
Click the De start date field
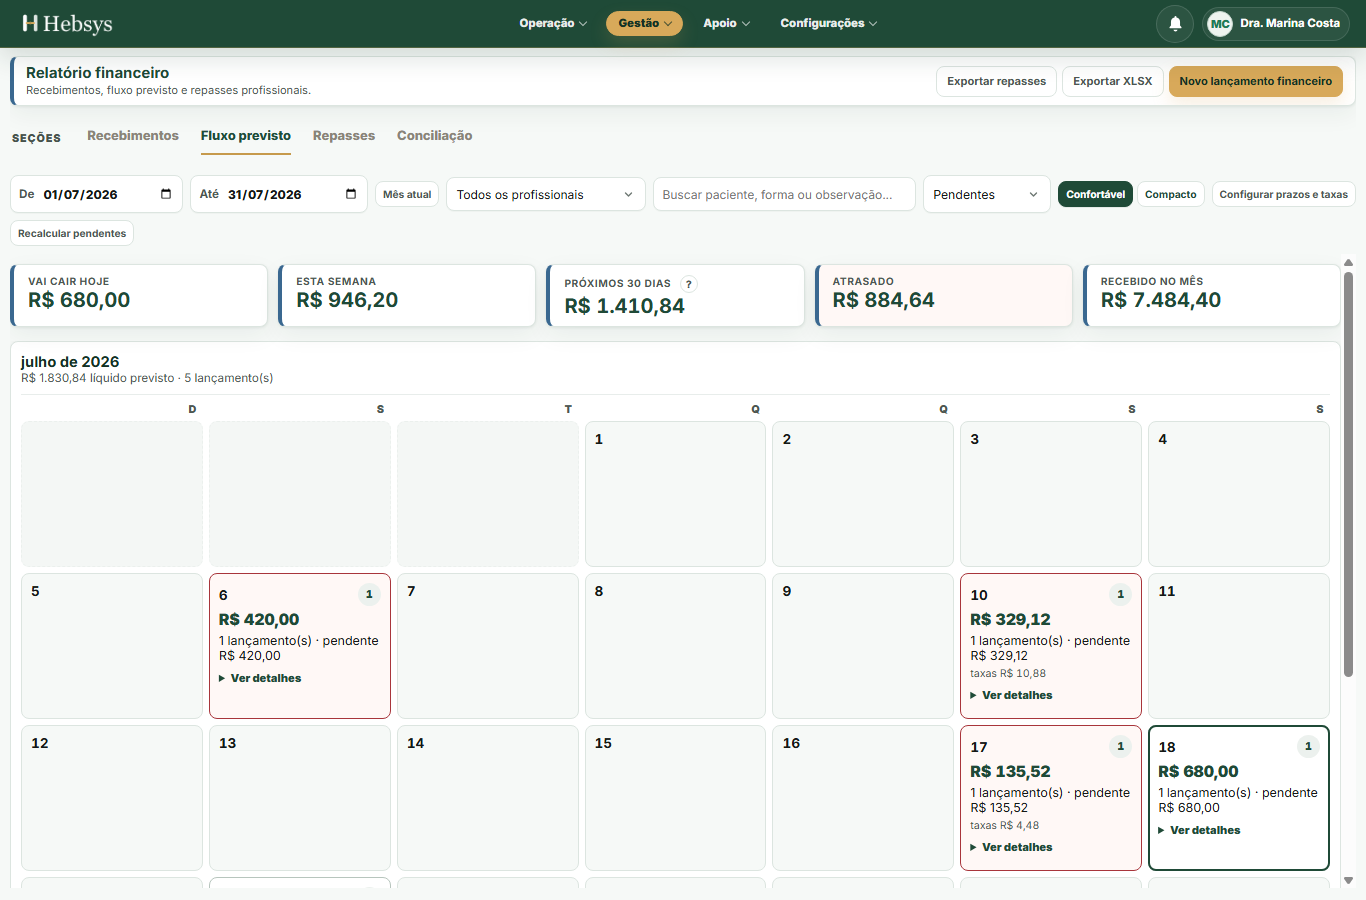[96, 194]
